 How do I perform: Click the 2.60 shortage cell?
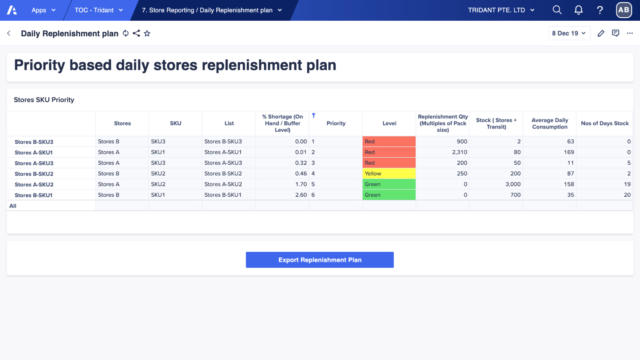(x=282, y=195)
